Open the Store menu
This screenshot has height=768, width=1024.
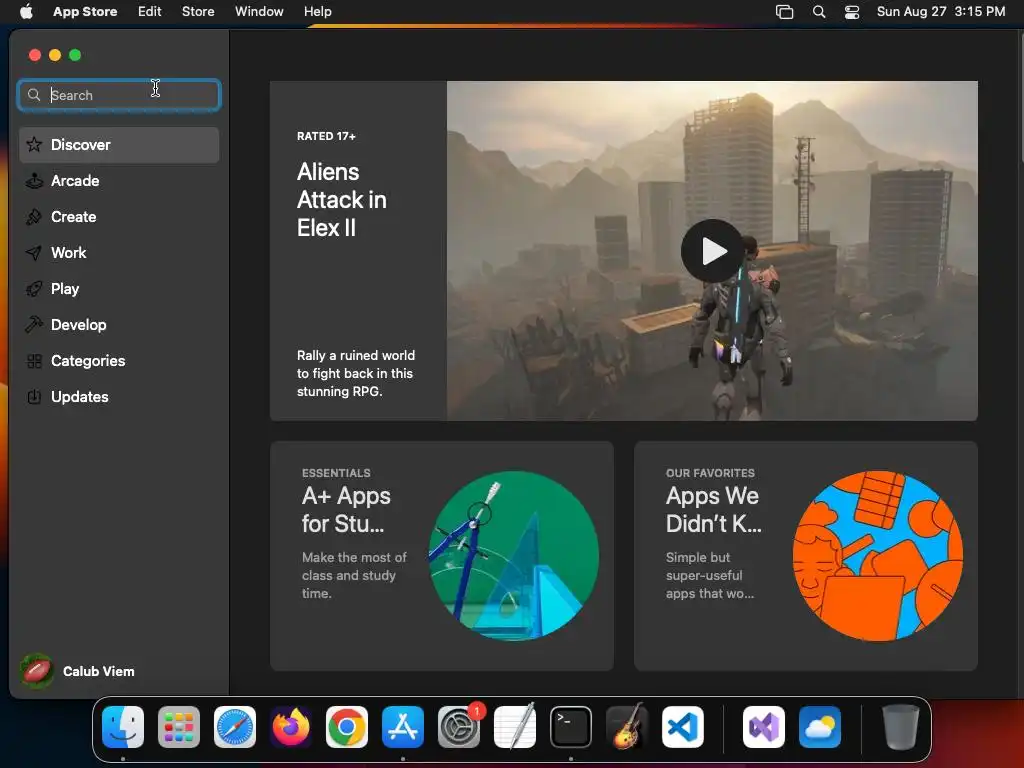coord(198,11)
